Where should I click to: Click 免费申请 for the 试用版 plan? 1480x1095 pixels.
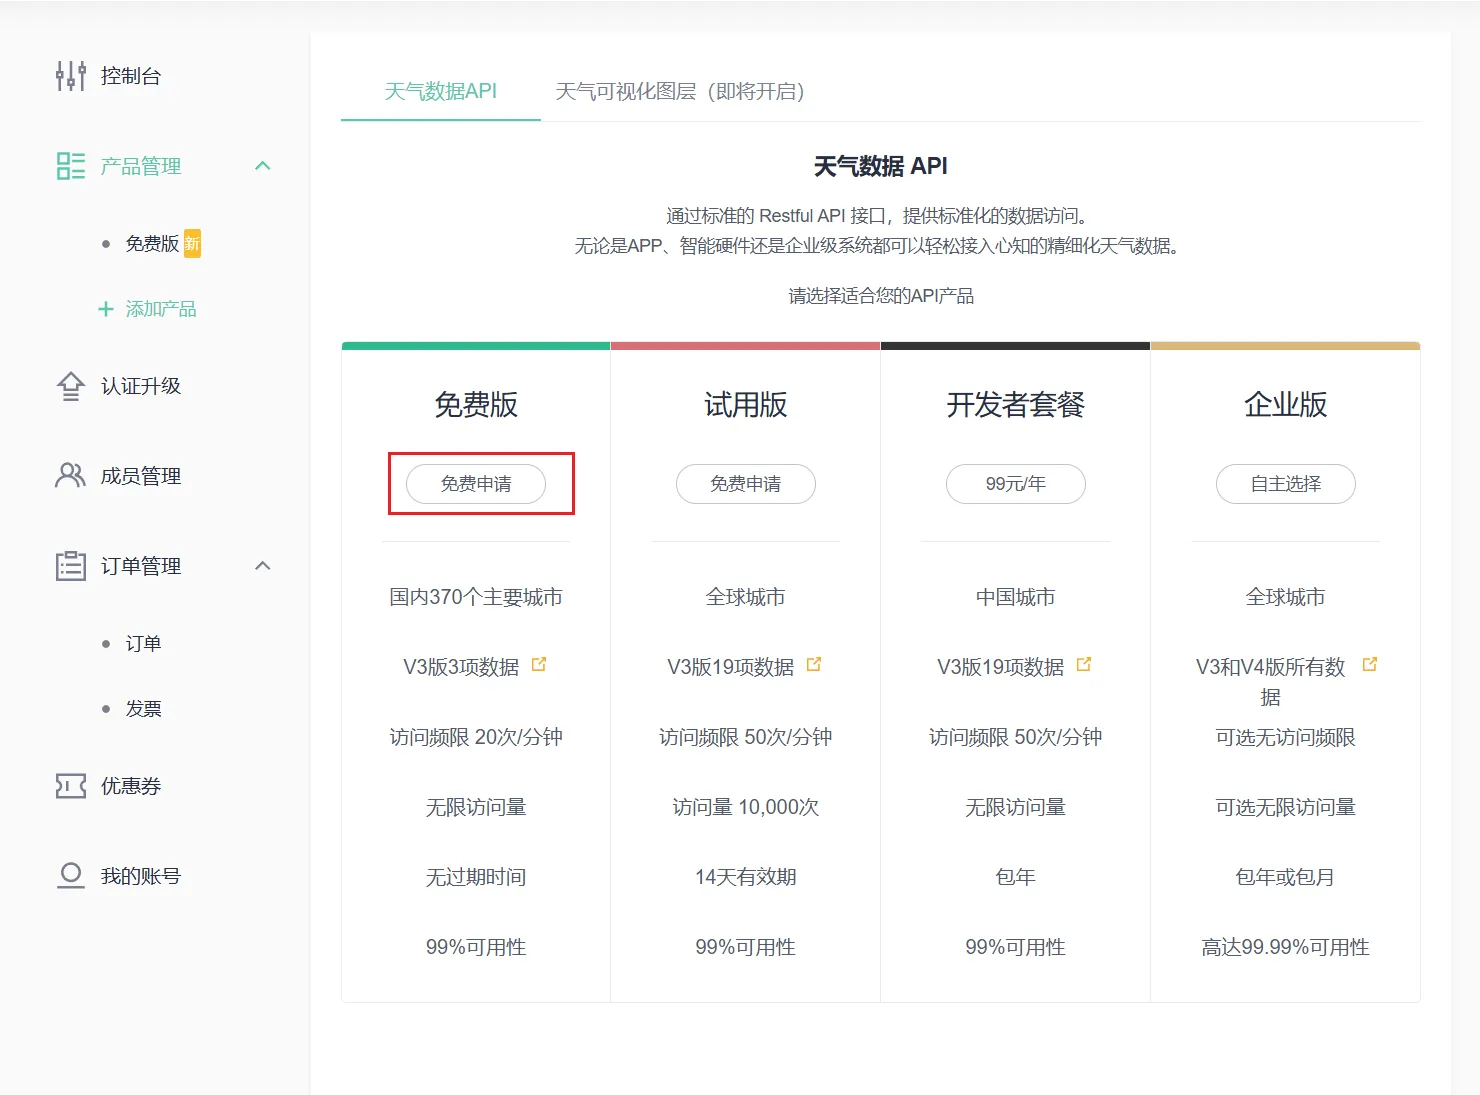746,484
